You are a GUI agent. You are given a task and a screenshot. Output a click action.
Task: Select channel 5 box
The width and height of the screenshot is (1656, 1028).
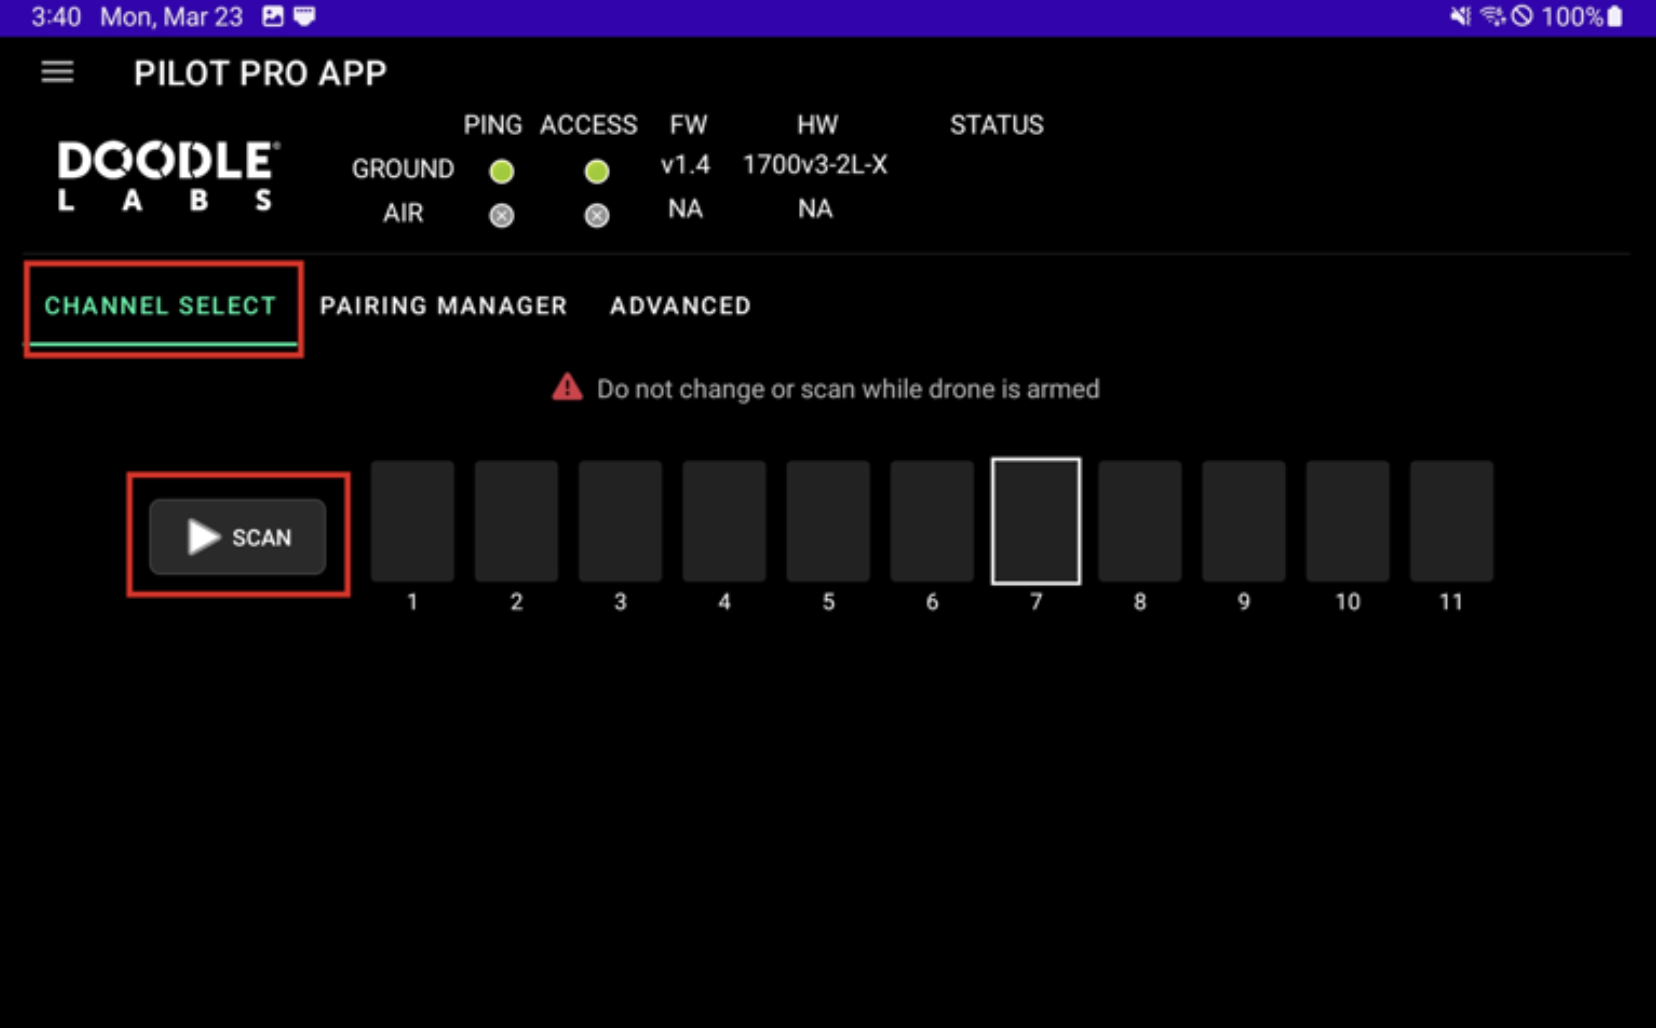pyautogui.click(x=828, y=521)
